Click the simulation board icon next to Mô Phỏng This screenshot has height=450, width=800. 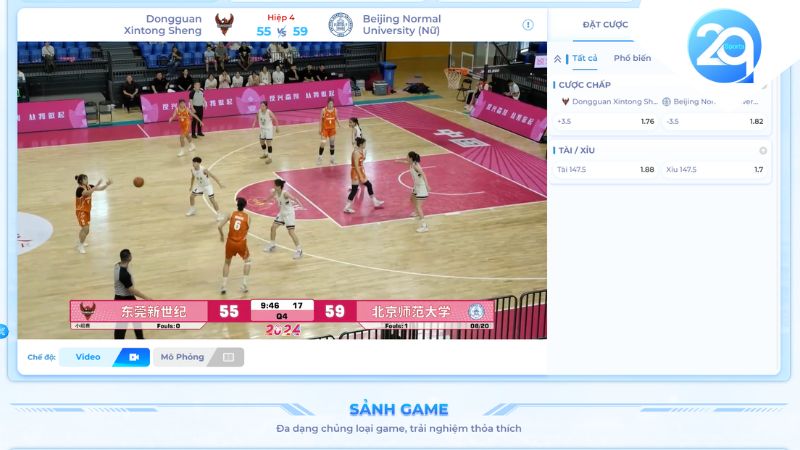(x=228, y=357)
